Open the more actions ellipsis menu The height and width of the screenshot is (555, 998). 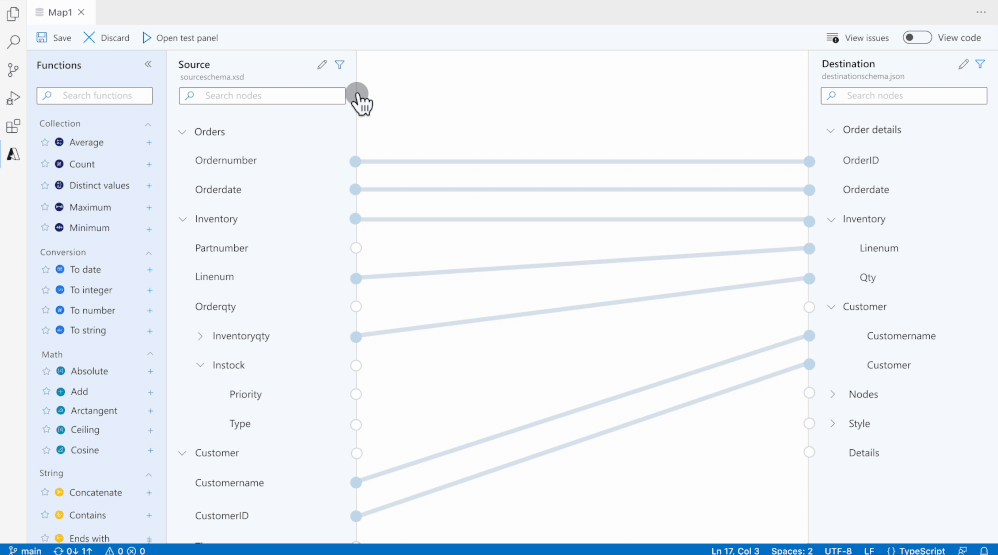click(981, 12)
